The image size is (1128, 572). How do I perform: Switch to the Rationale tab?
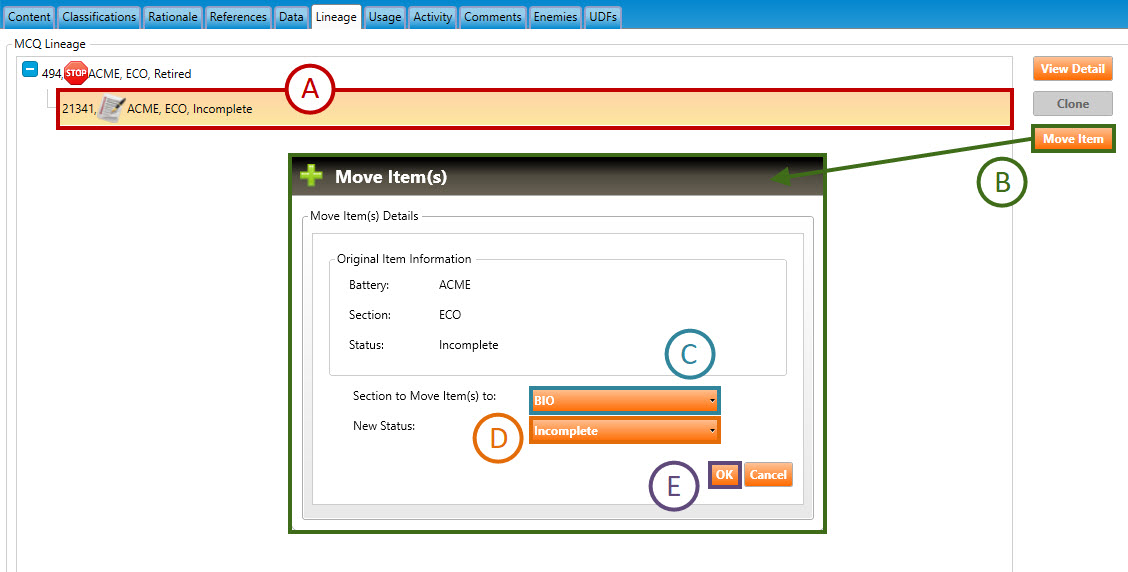(x=174, y=17)
